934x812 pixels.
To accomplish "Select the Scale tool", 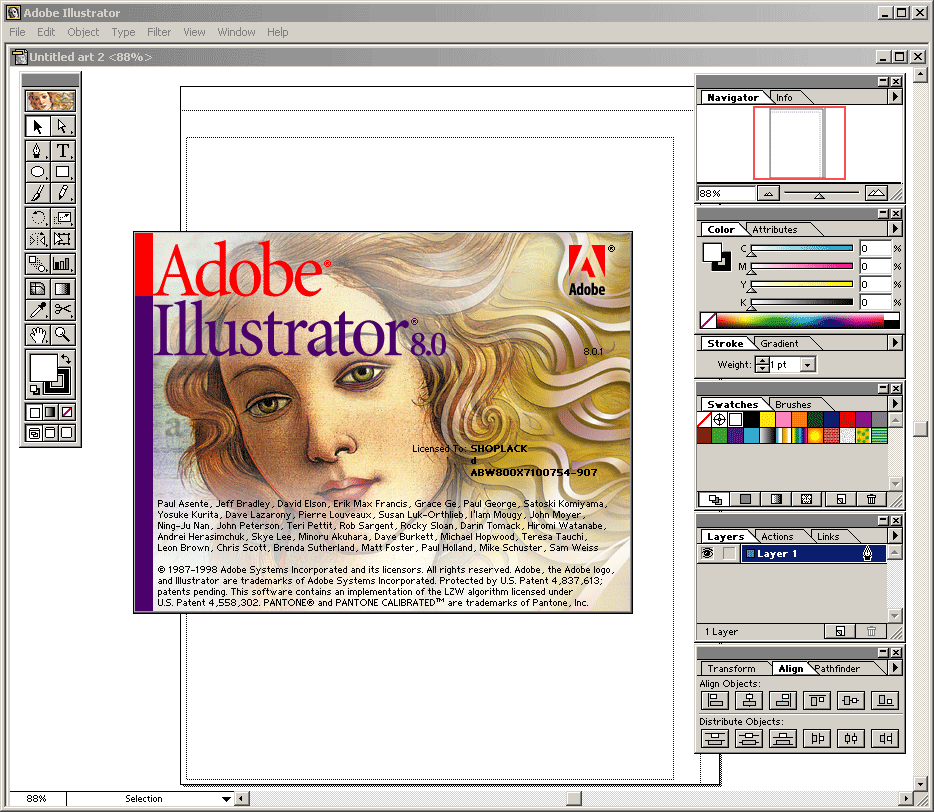I will point(63,218).
